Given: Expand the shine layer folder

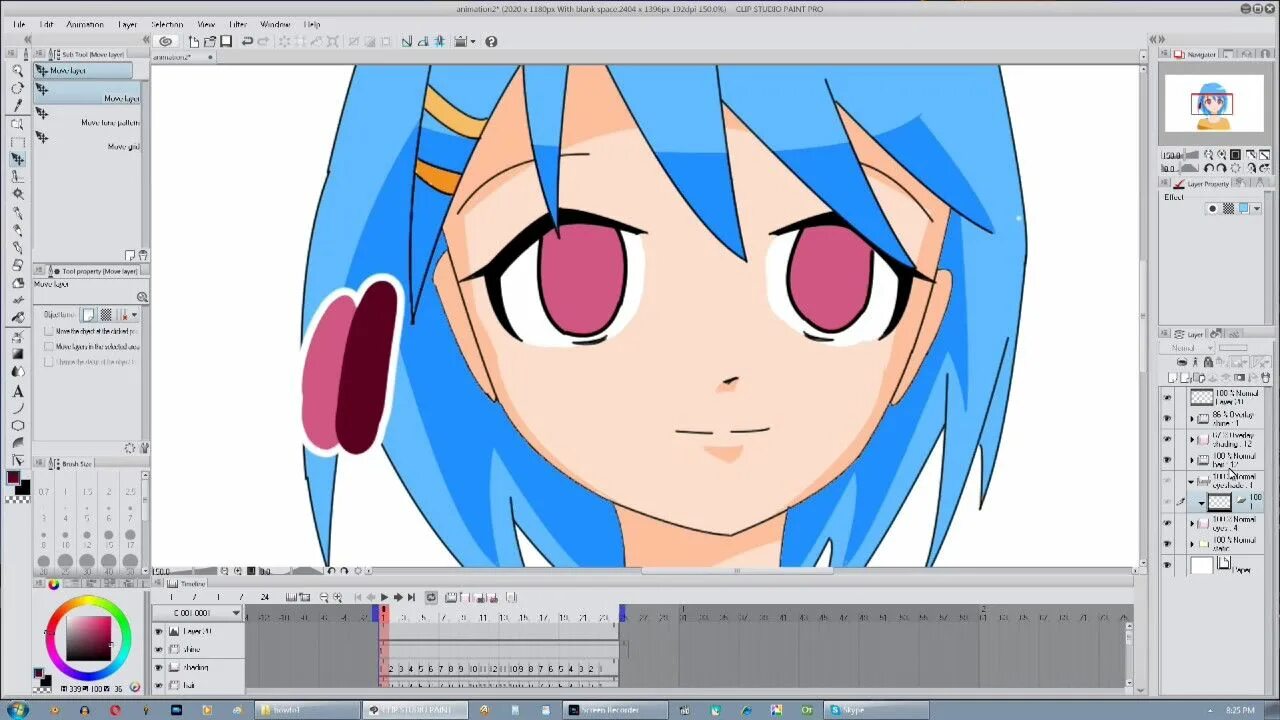Looking at the screenshot, I should [1192, 419].
